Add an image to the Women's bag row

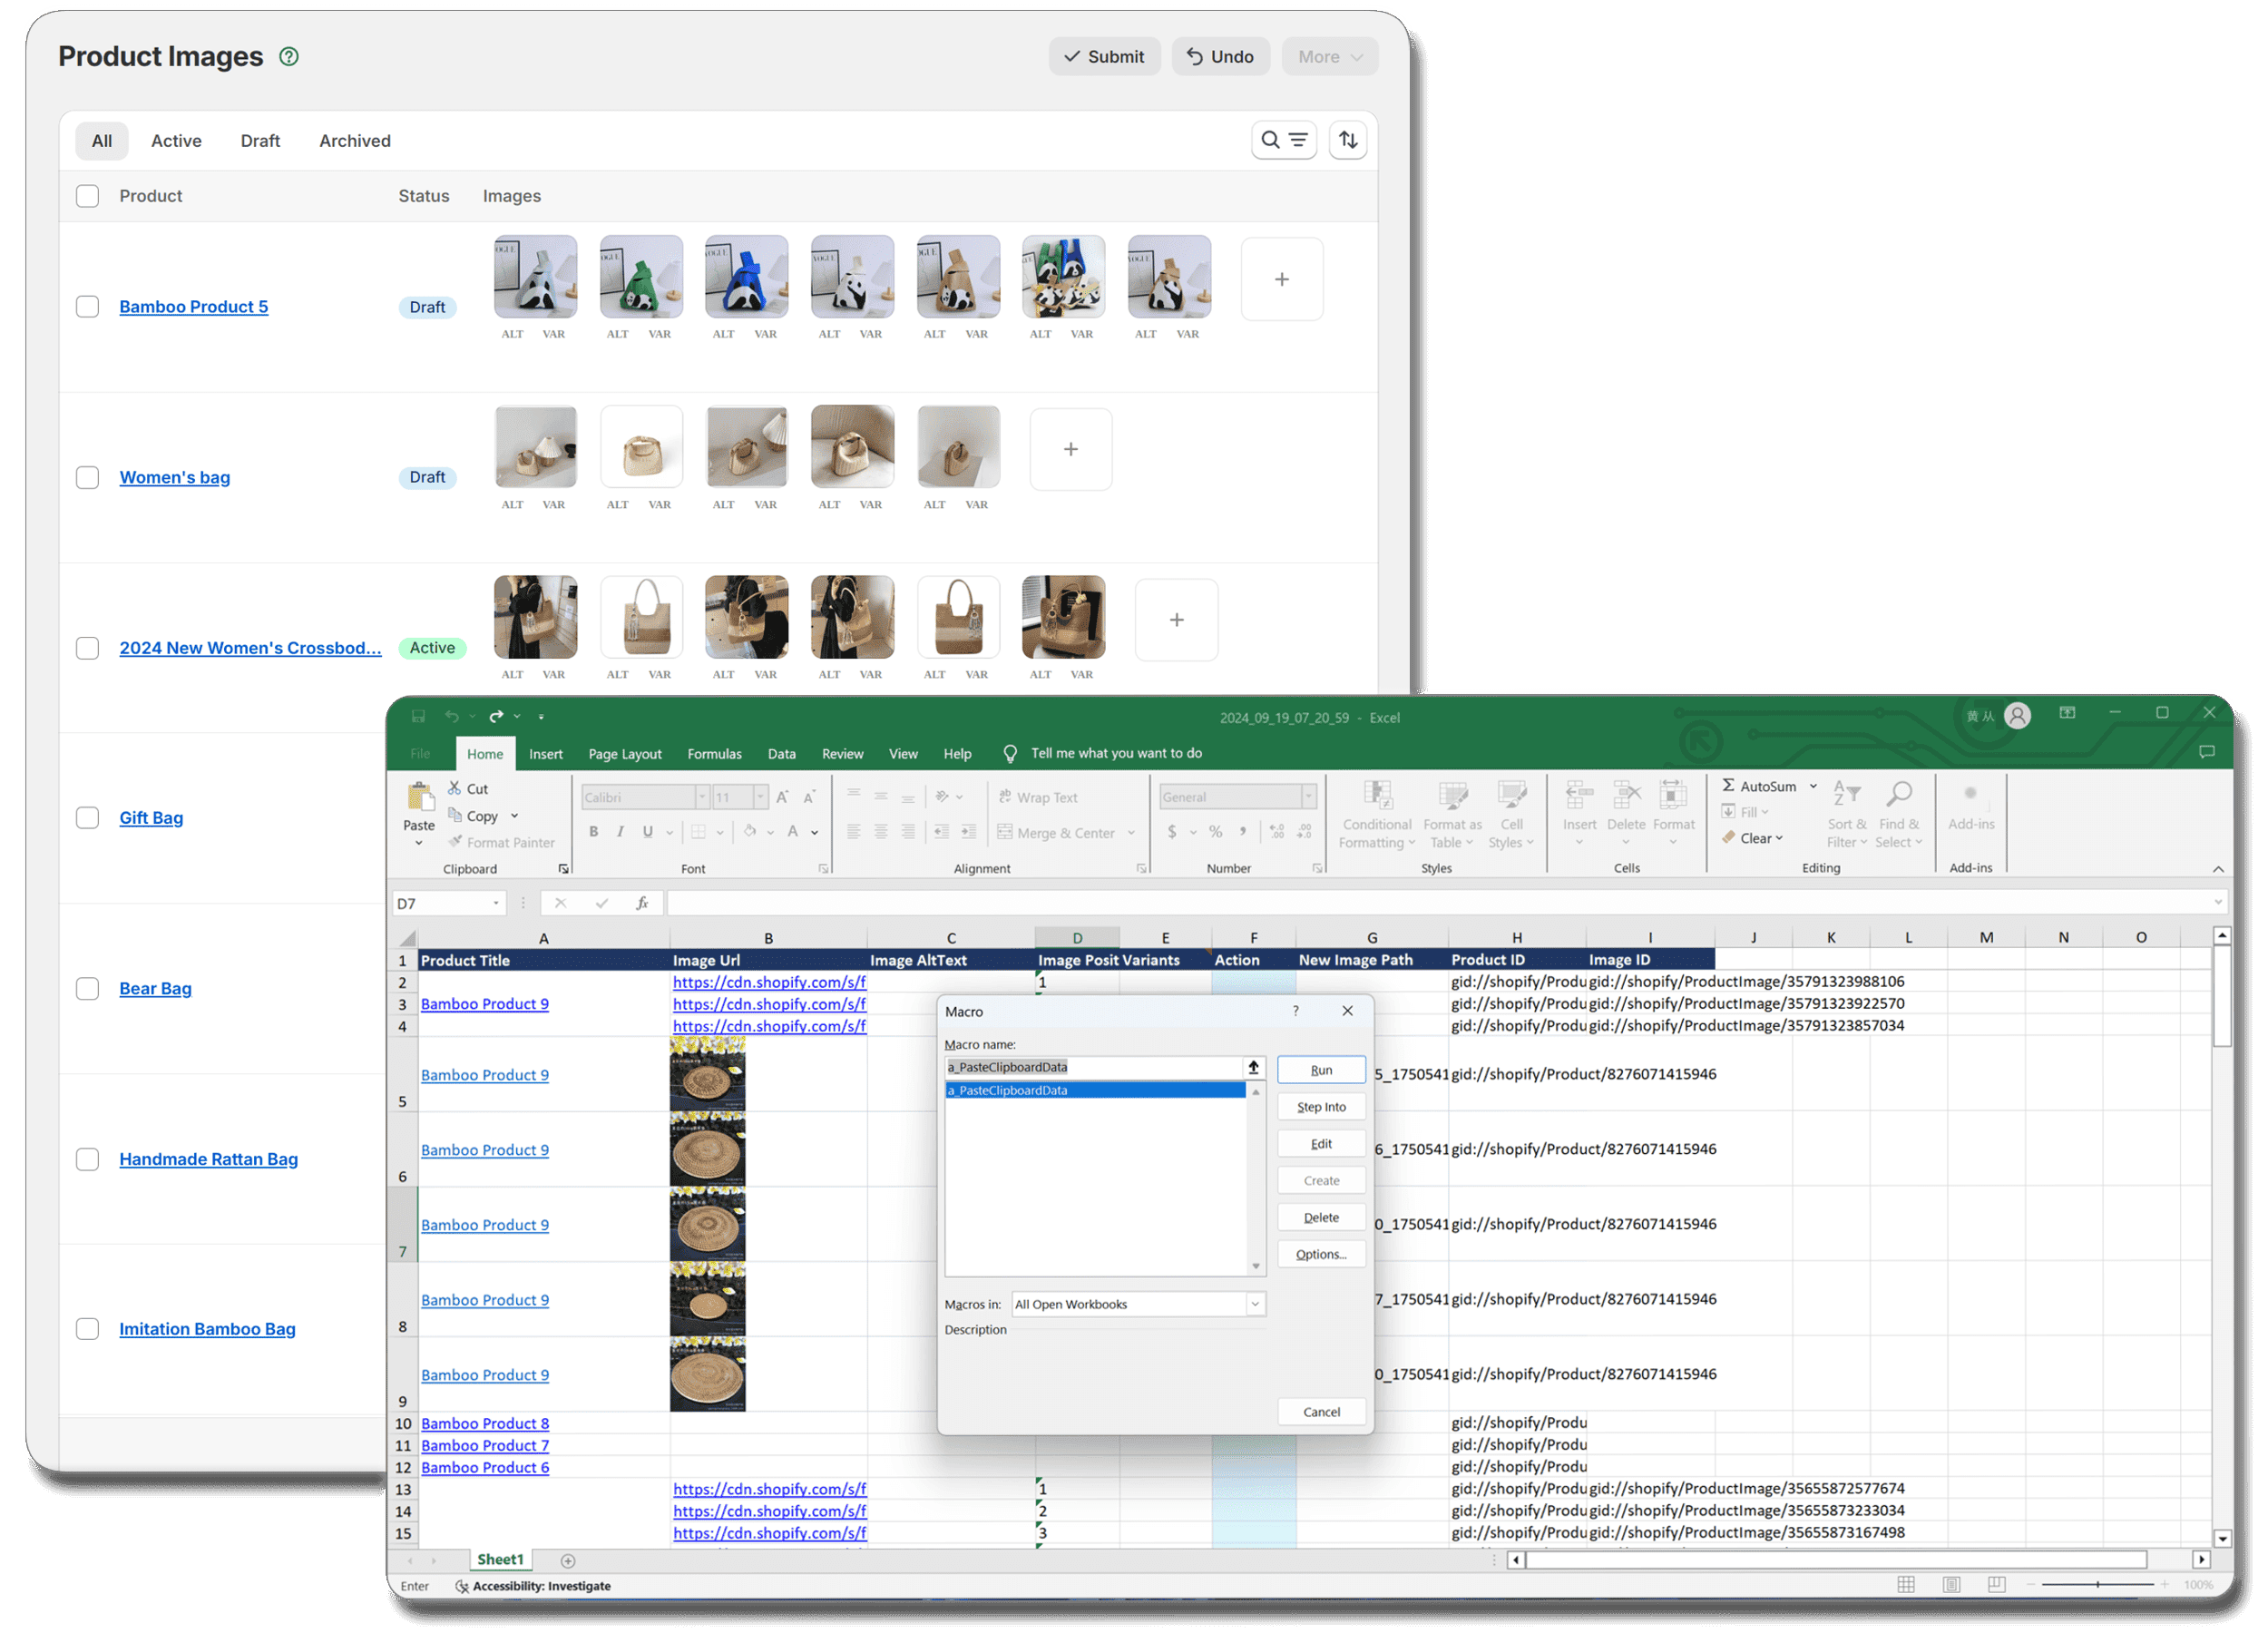(x=1070, y=449)
